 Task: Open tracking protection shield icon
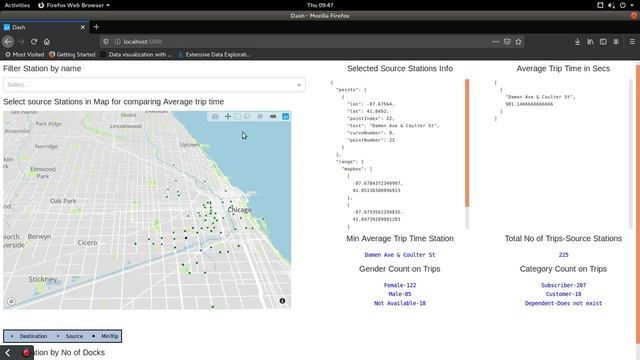(106, 42)
